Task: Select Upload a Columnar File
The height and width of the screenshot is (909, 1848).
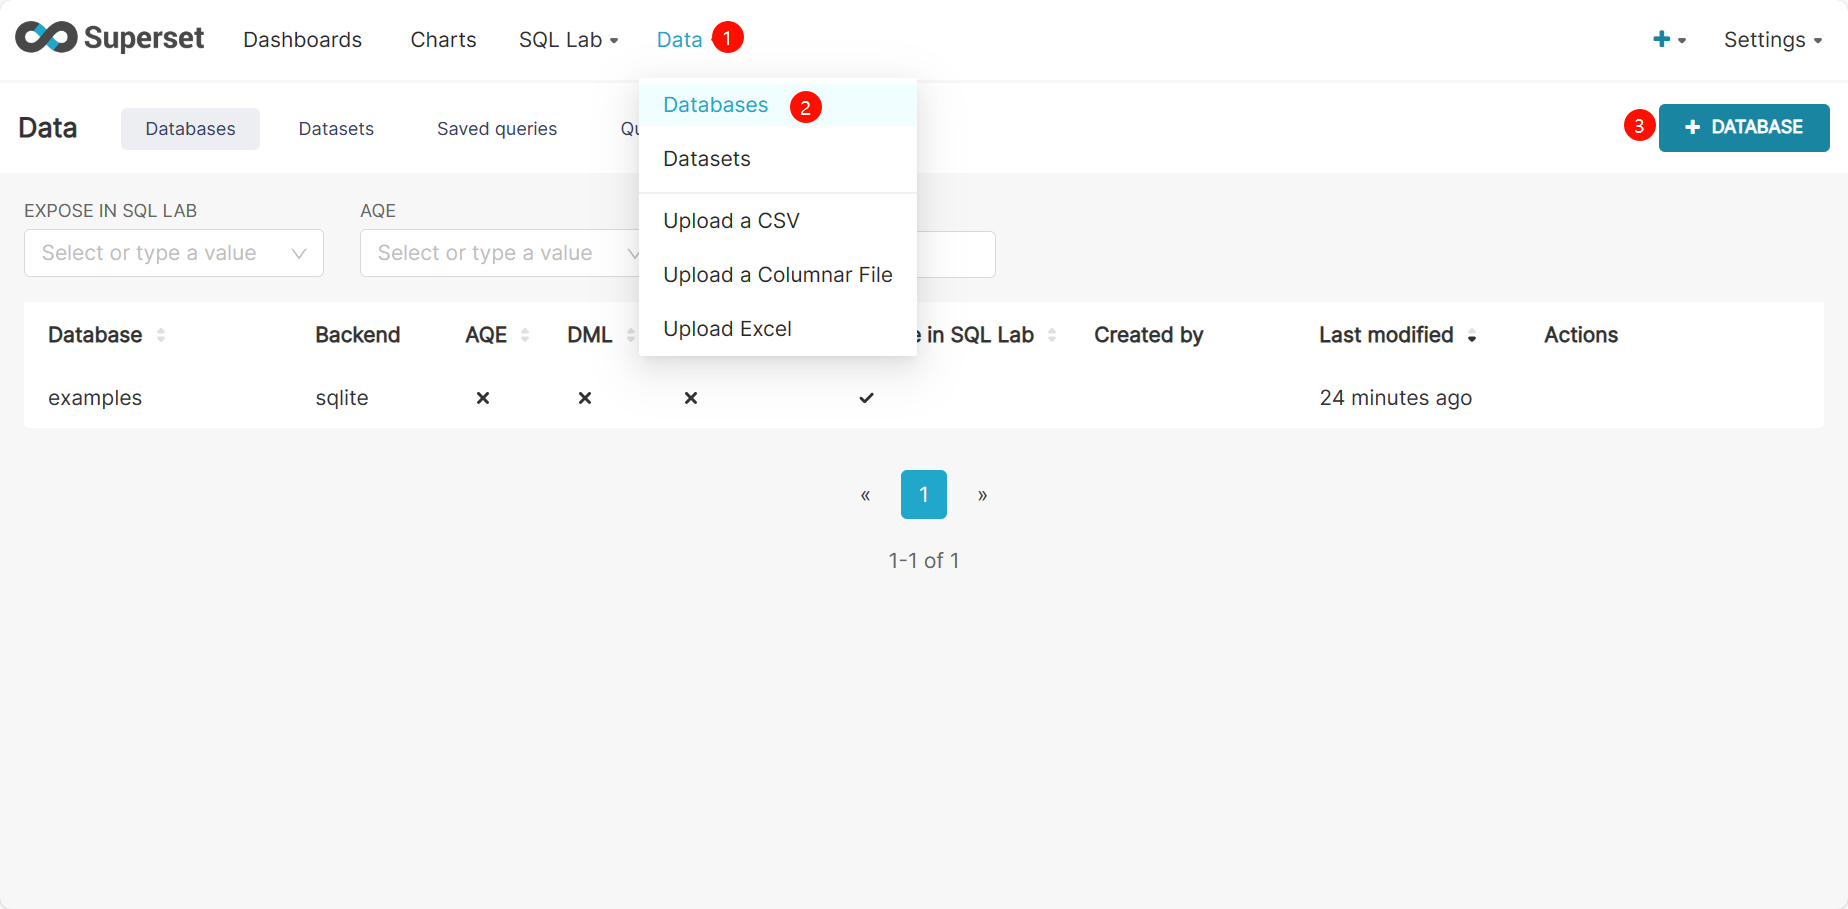Action: click(777, 275)
